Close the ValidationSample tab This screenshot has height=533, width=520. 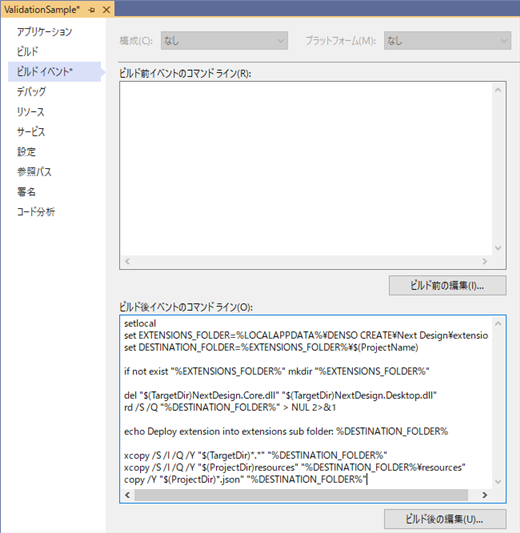pos(106,10)
